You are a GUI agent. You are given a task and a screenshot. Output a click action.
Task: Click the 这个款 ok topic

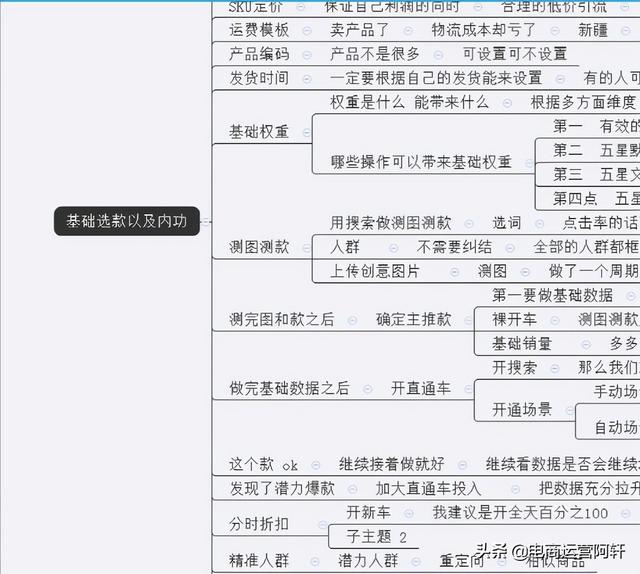click(x=263, y=464)
